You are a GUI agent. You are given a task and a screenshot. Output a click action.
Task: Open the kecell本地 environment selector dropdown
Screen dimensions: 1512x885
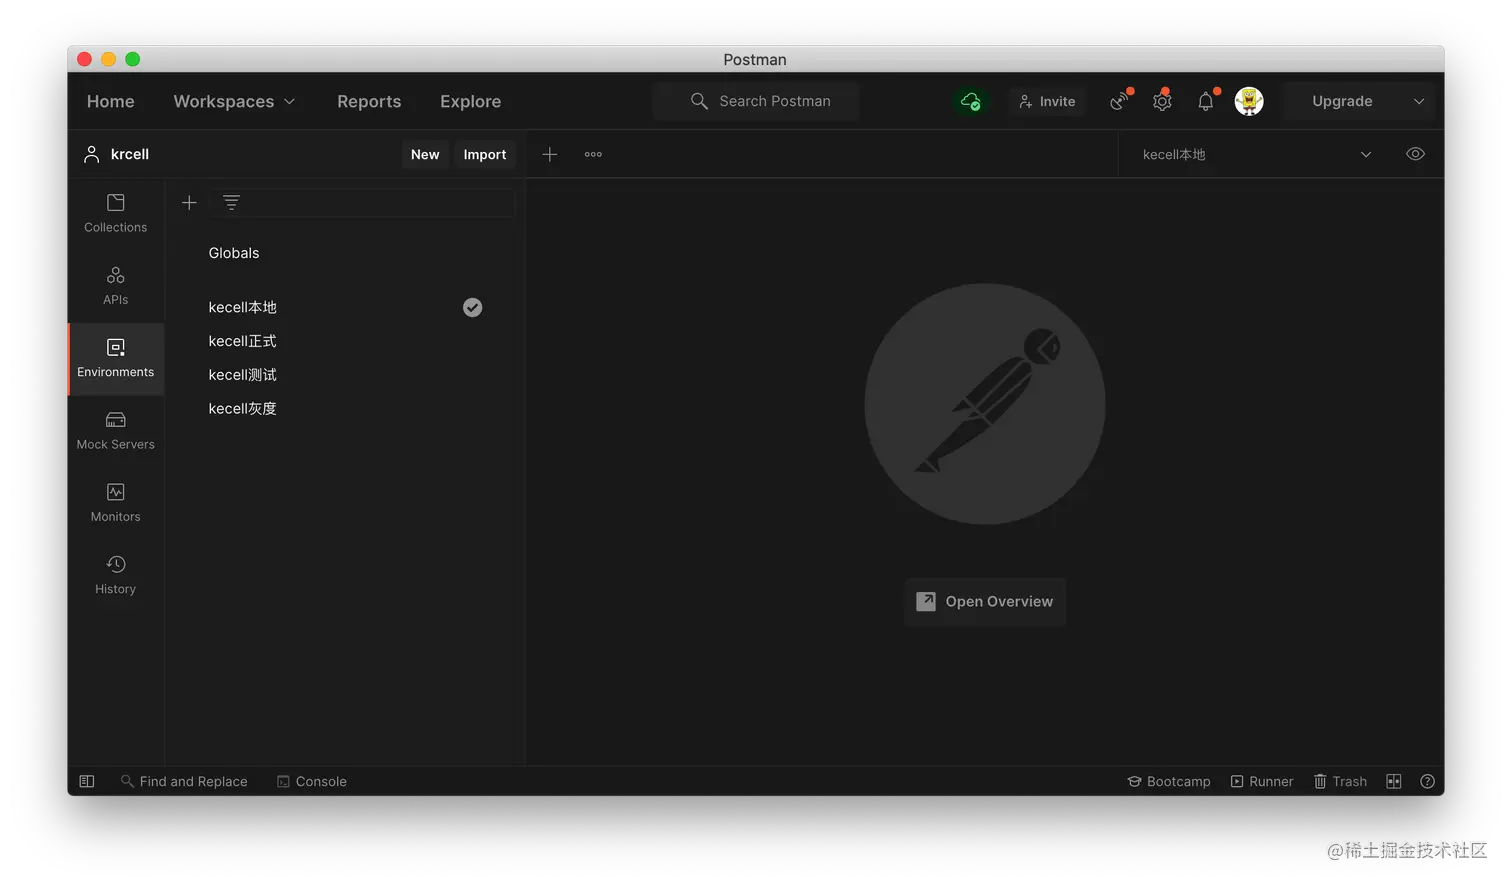1257,154
